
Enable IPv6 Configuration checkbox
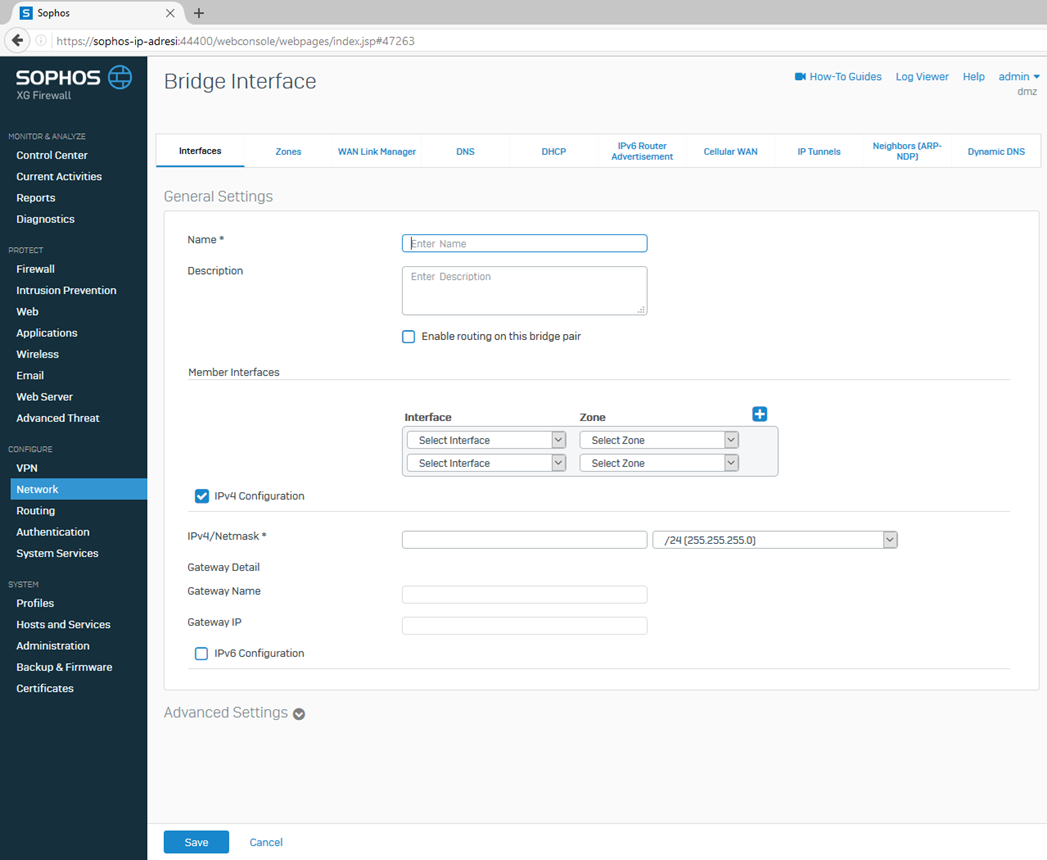click(x=201, y=654)
